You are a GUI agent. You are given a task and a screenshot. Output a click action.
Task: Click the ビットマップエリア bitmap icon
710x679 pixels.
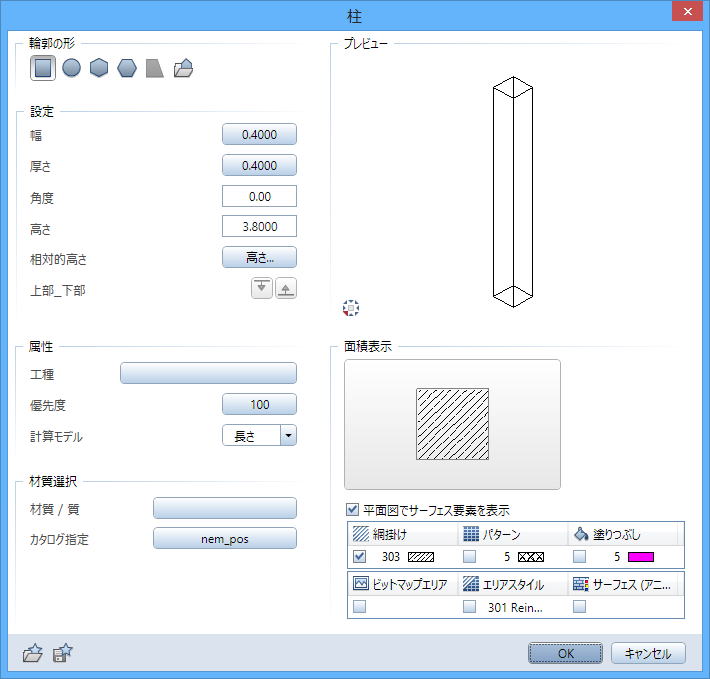361,583
